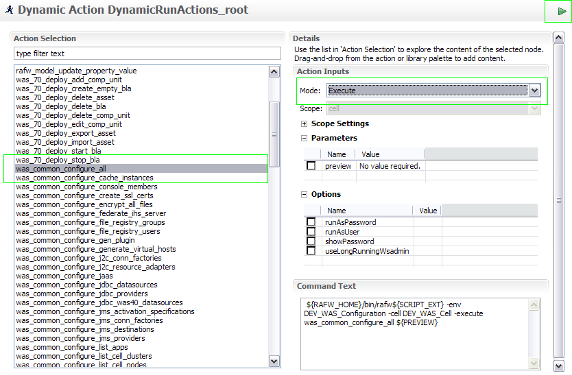Click the Options table Value column header
The image size is (572, 375).
428,210
